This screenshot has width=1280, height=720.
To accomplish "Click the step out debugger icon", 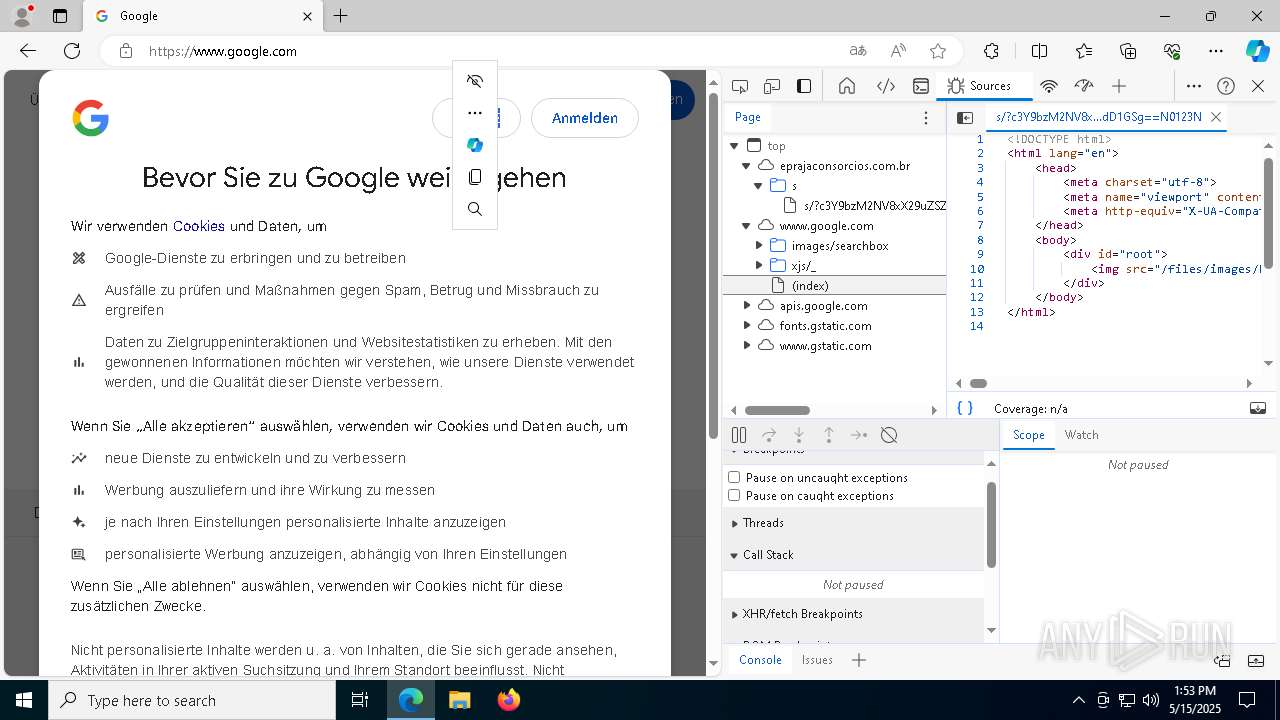I will (x=829, y=435).
